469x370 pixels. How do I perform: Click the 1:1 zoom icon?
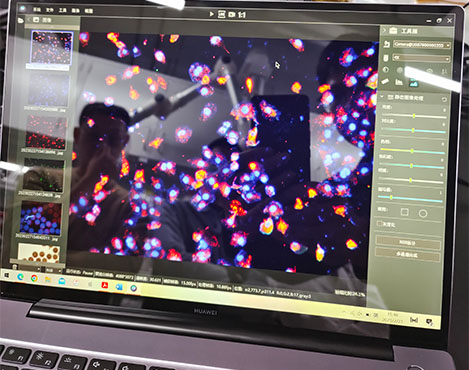(x=242, y=15)
